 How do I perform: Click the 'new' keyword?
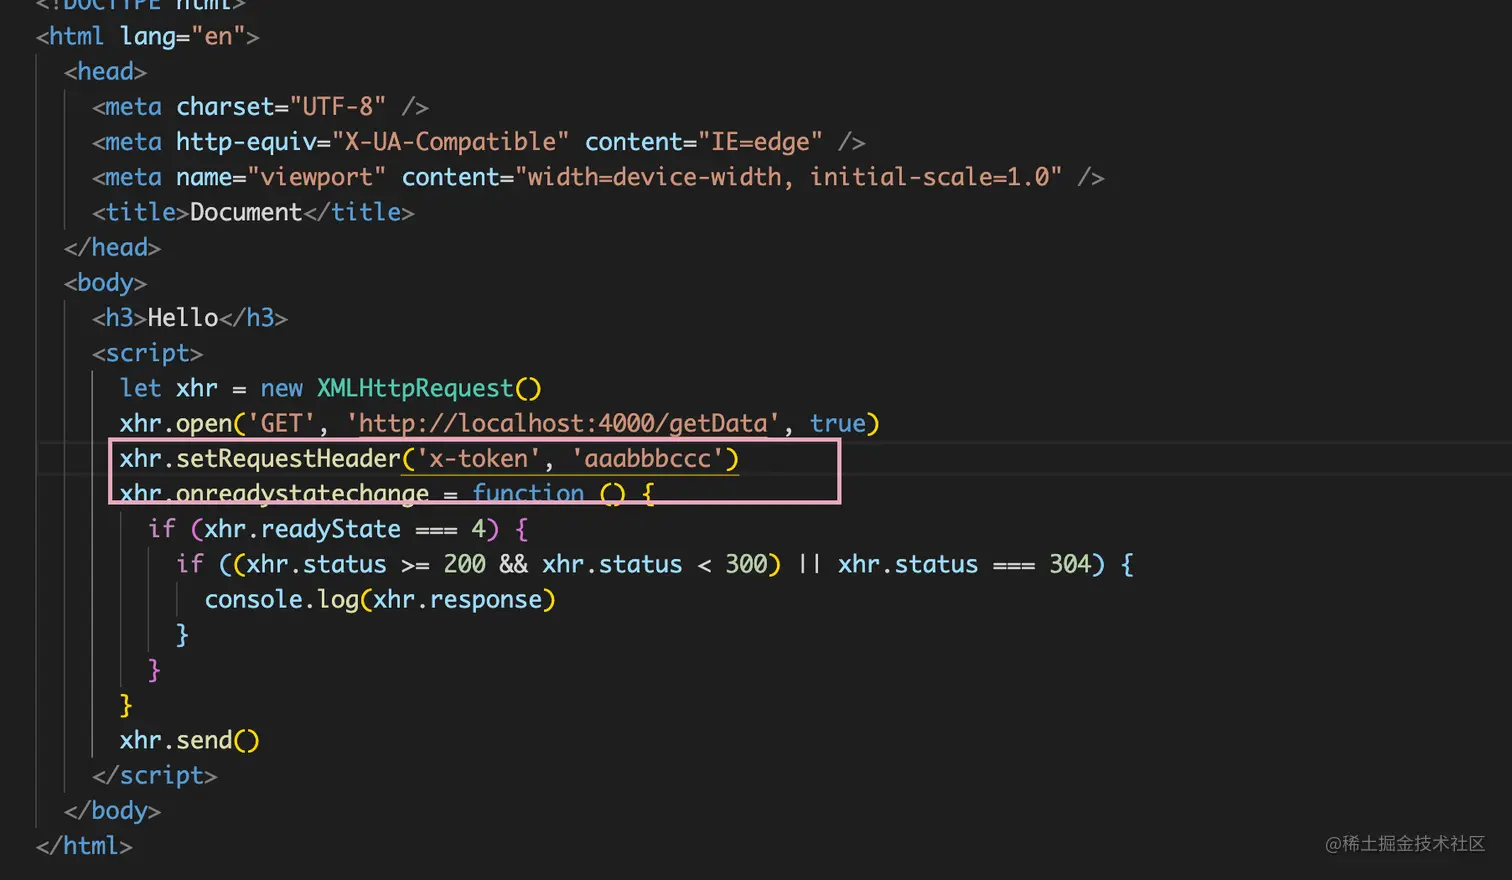[281, 389]
